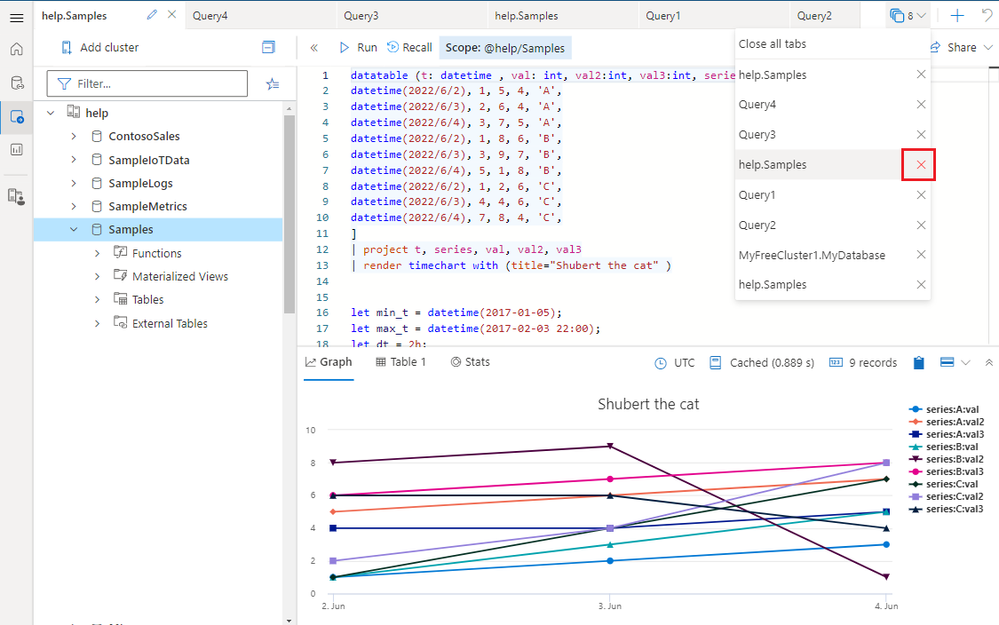
Task: Collapse results panel with up chevron
Action: tap(989, 363)
